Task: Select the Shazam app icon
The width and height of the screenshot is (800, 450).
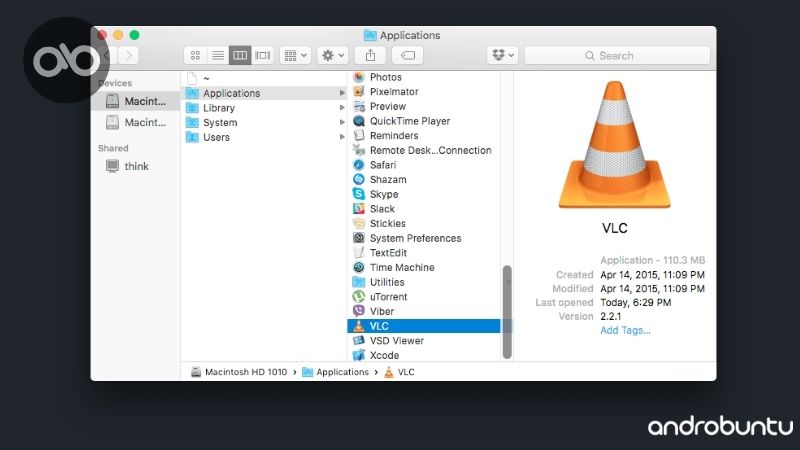Action: (x=359, y=180)
